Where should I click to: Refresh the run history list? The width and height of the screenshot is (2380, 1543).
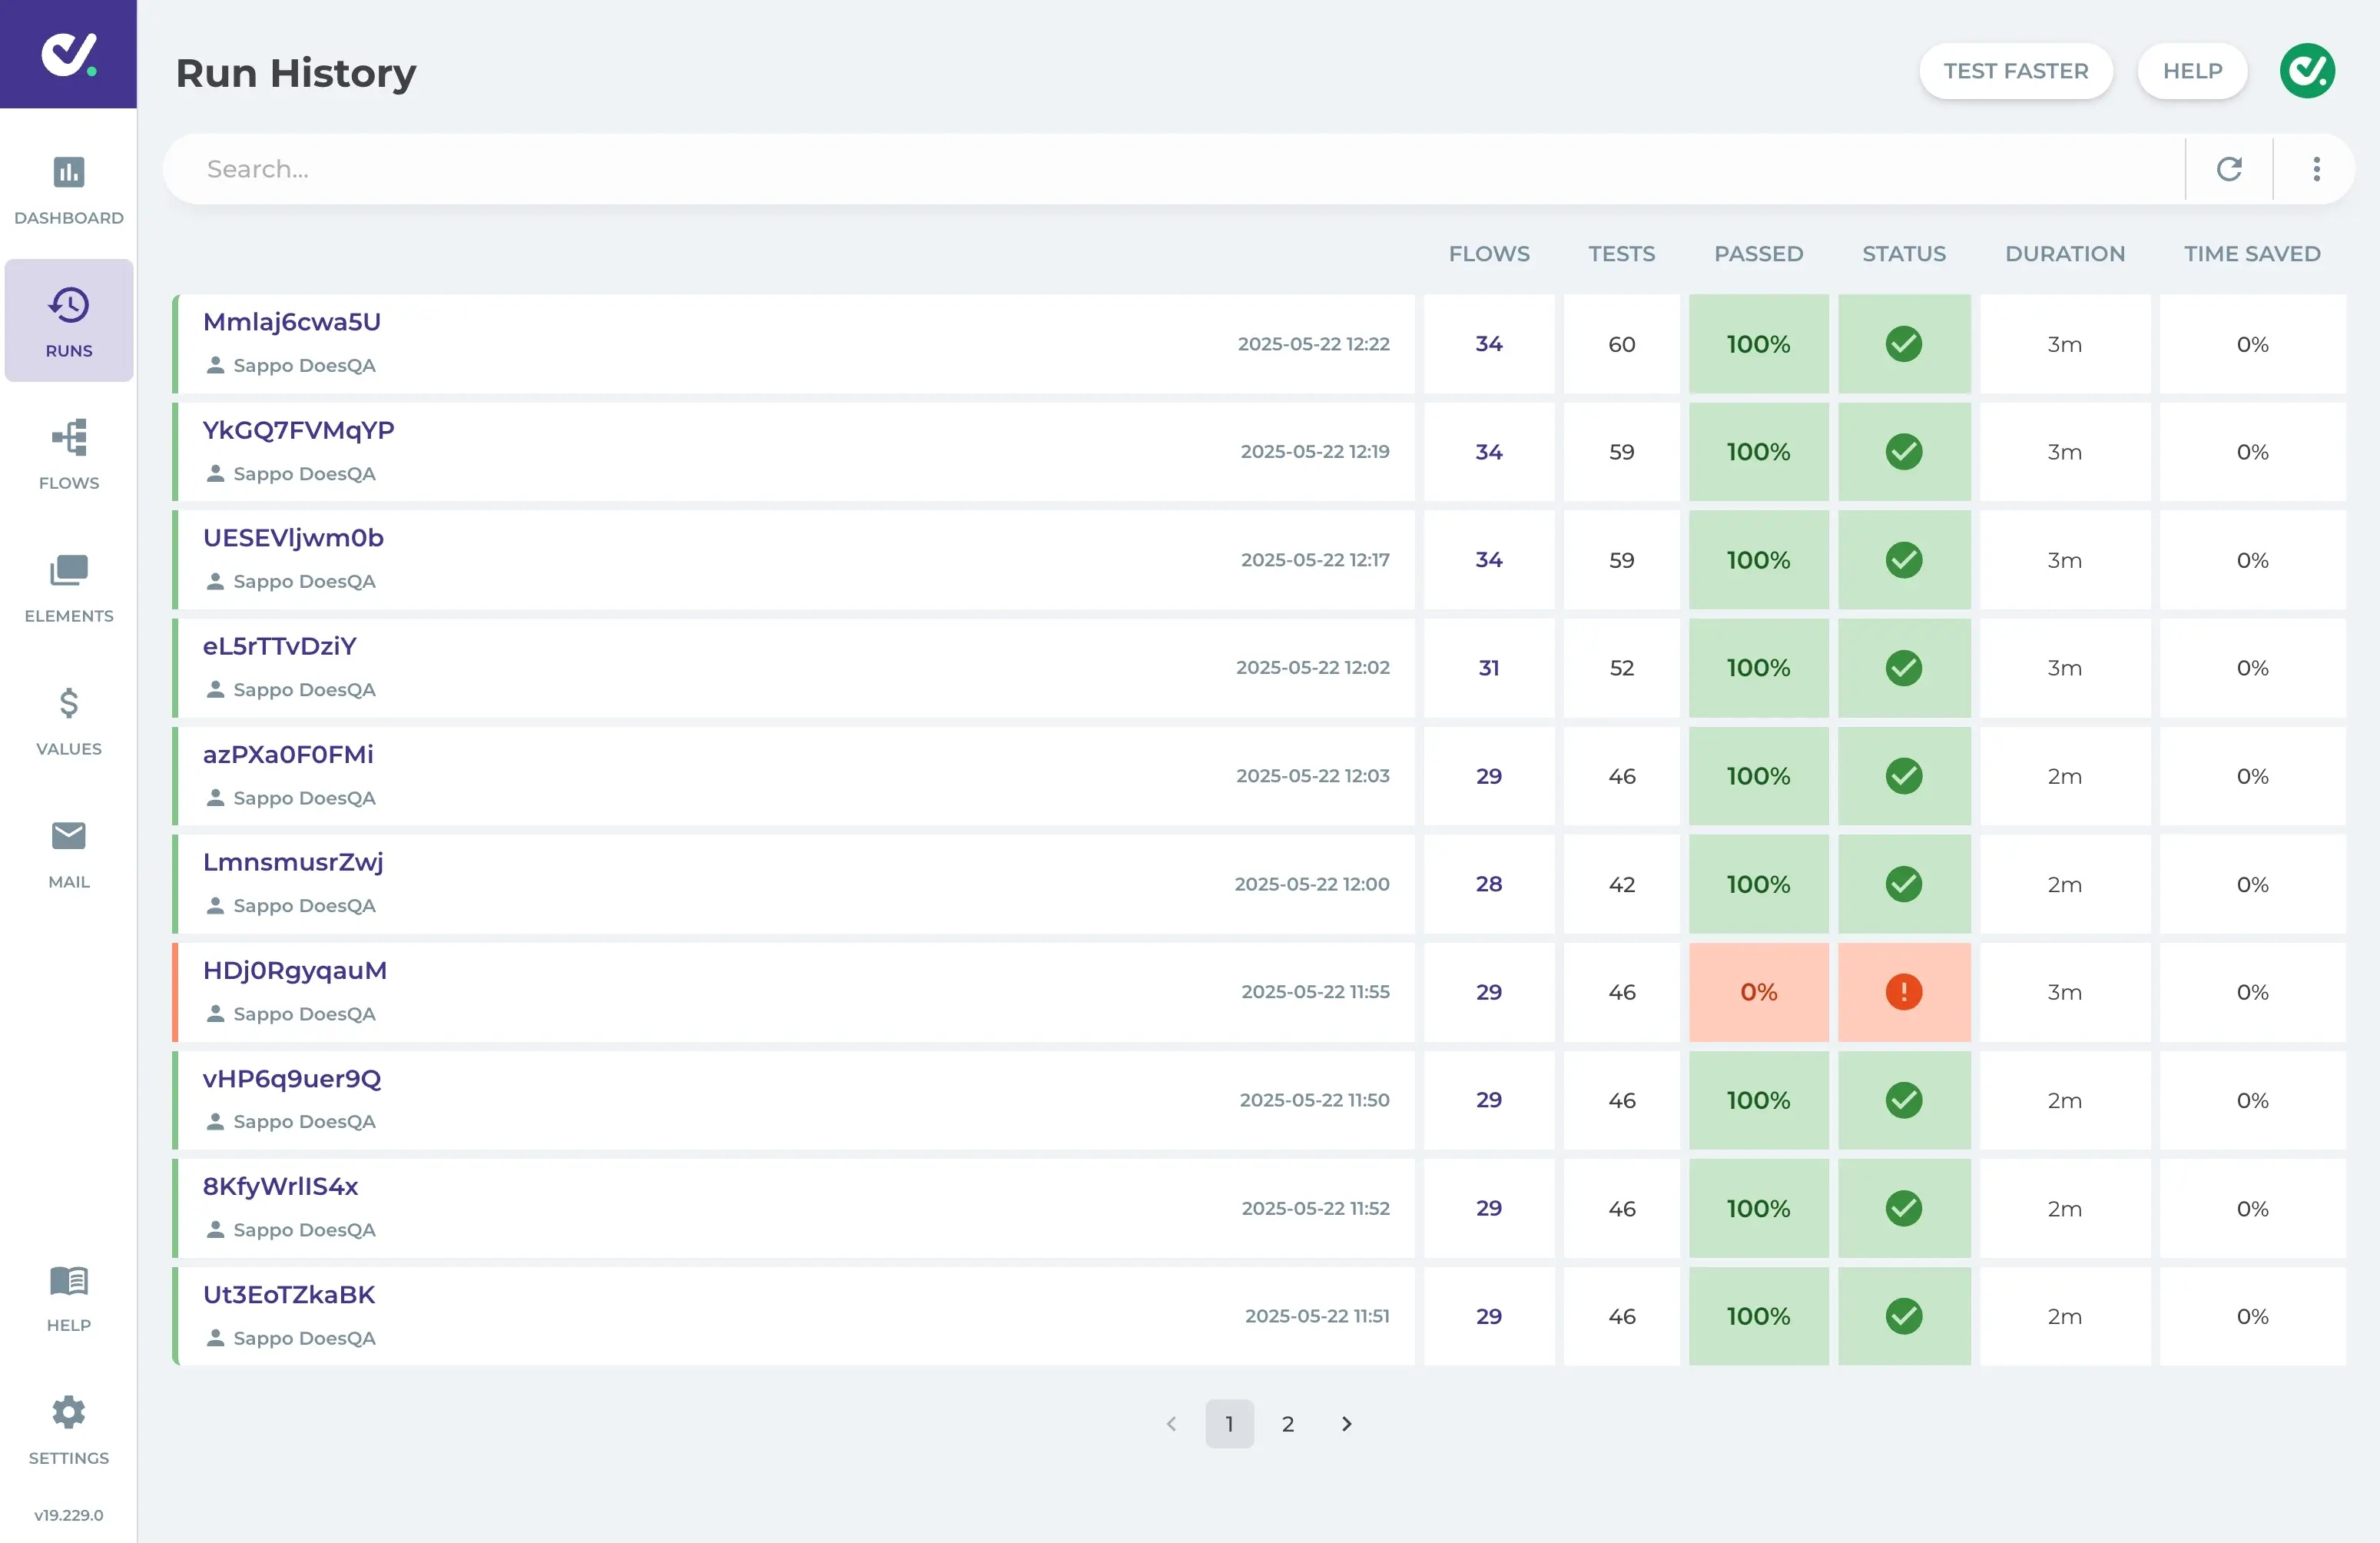2229,169
